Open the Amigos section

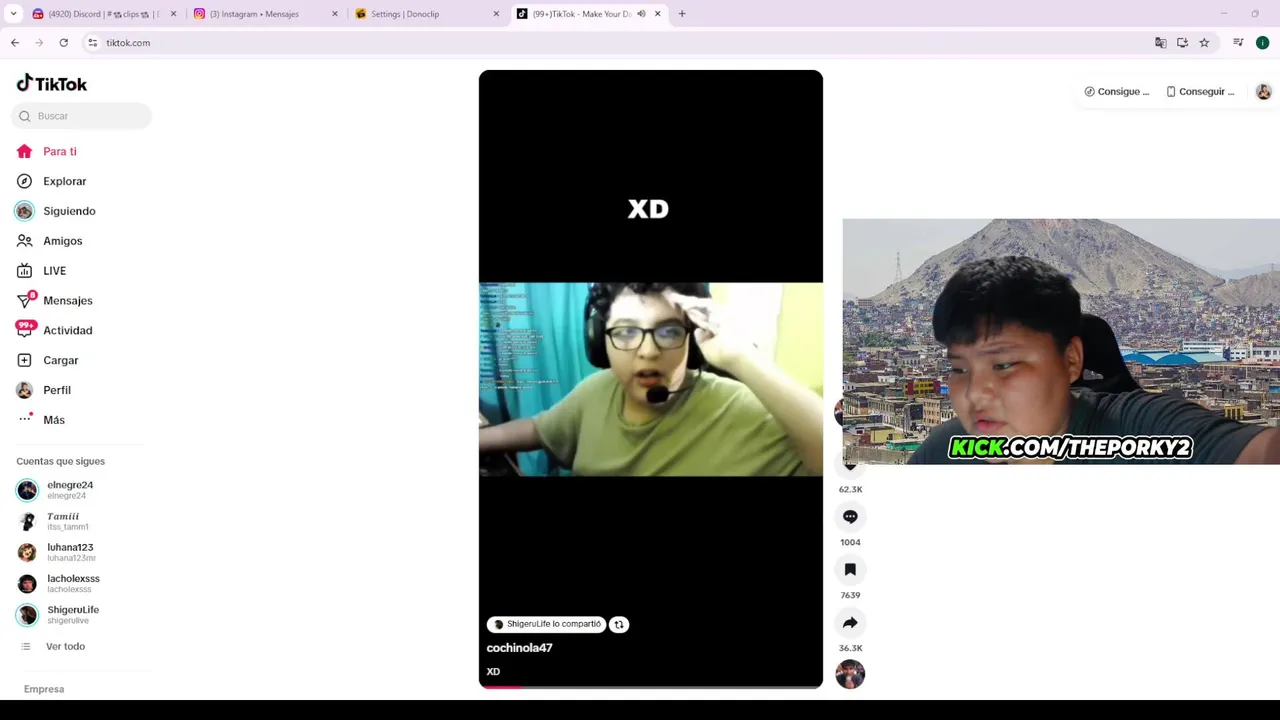pos(62,241)
